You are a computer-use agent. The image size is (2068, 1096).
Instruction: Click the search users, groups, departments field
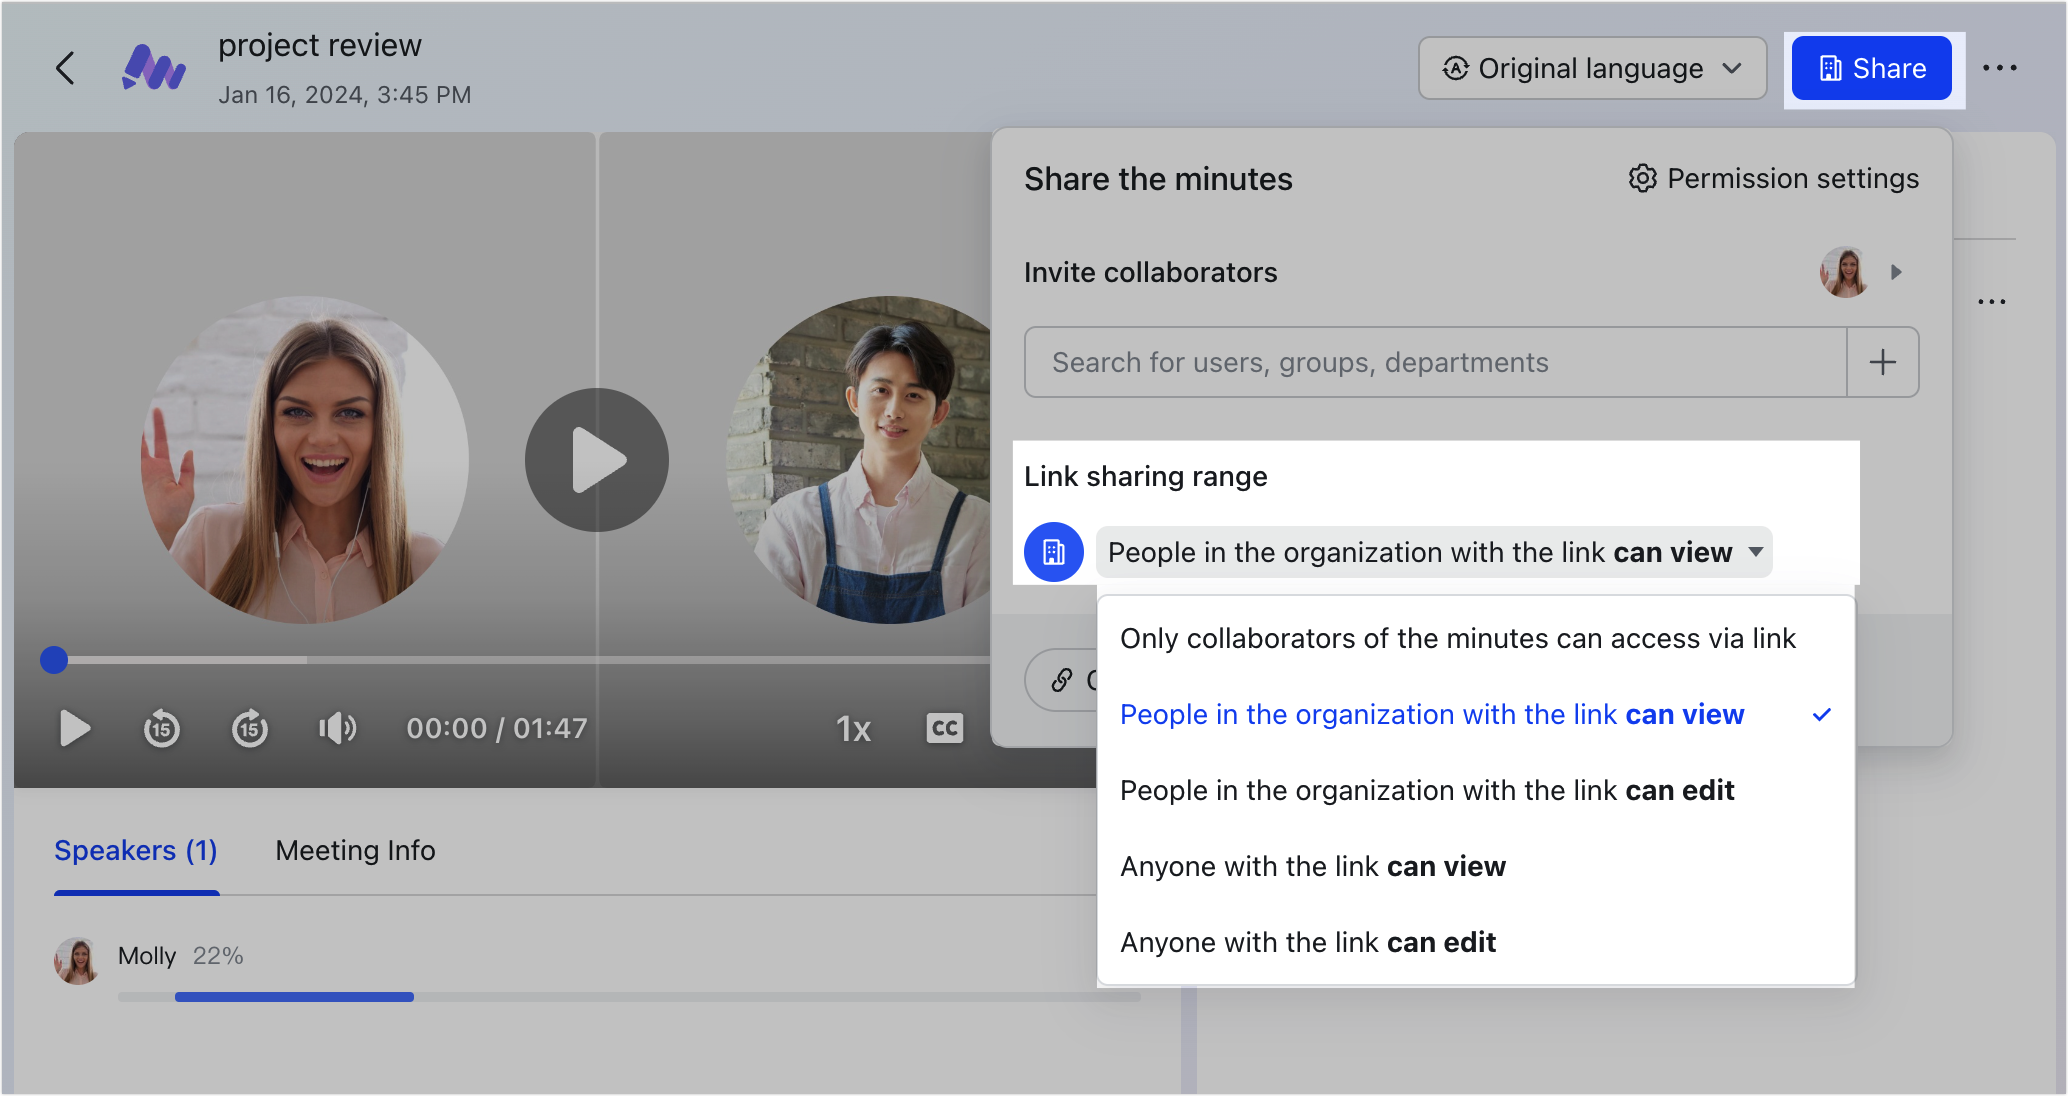1434,362
